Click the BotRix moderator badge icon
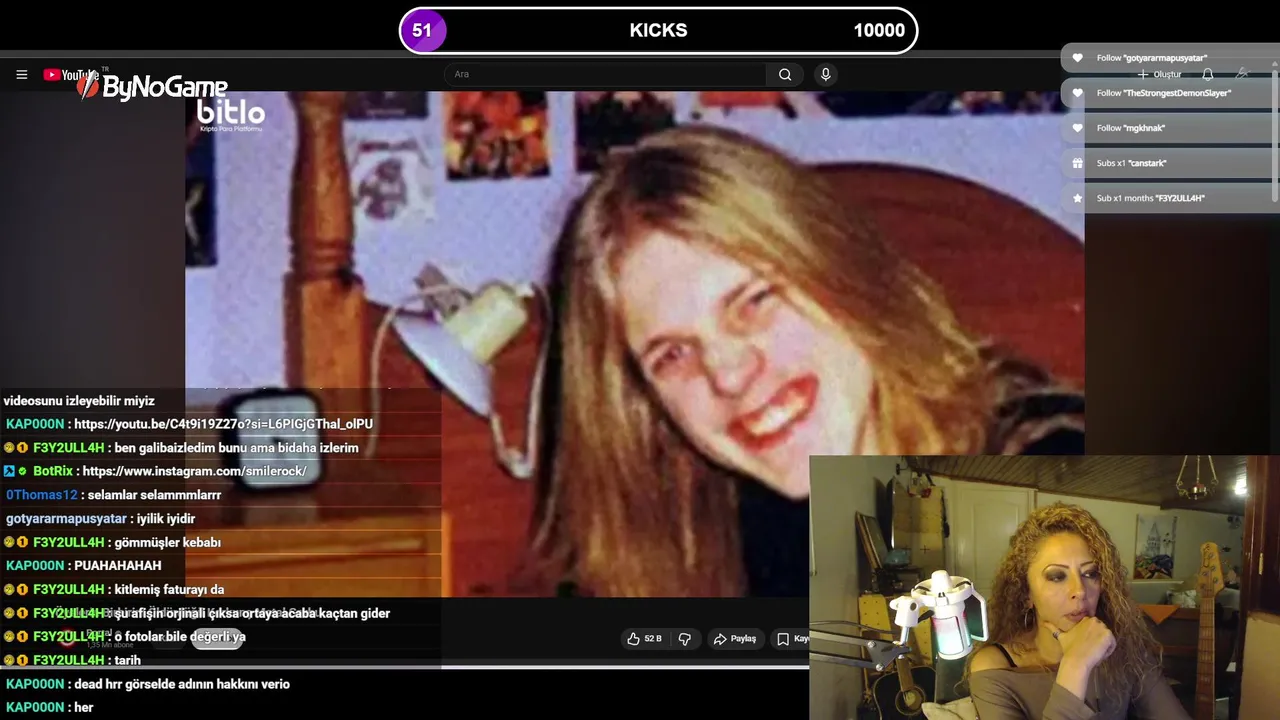This screenshot has width=1280, height=720. [x=9, y=471]
